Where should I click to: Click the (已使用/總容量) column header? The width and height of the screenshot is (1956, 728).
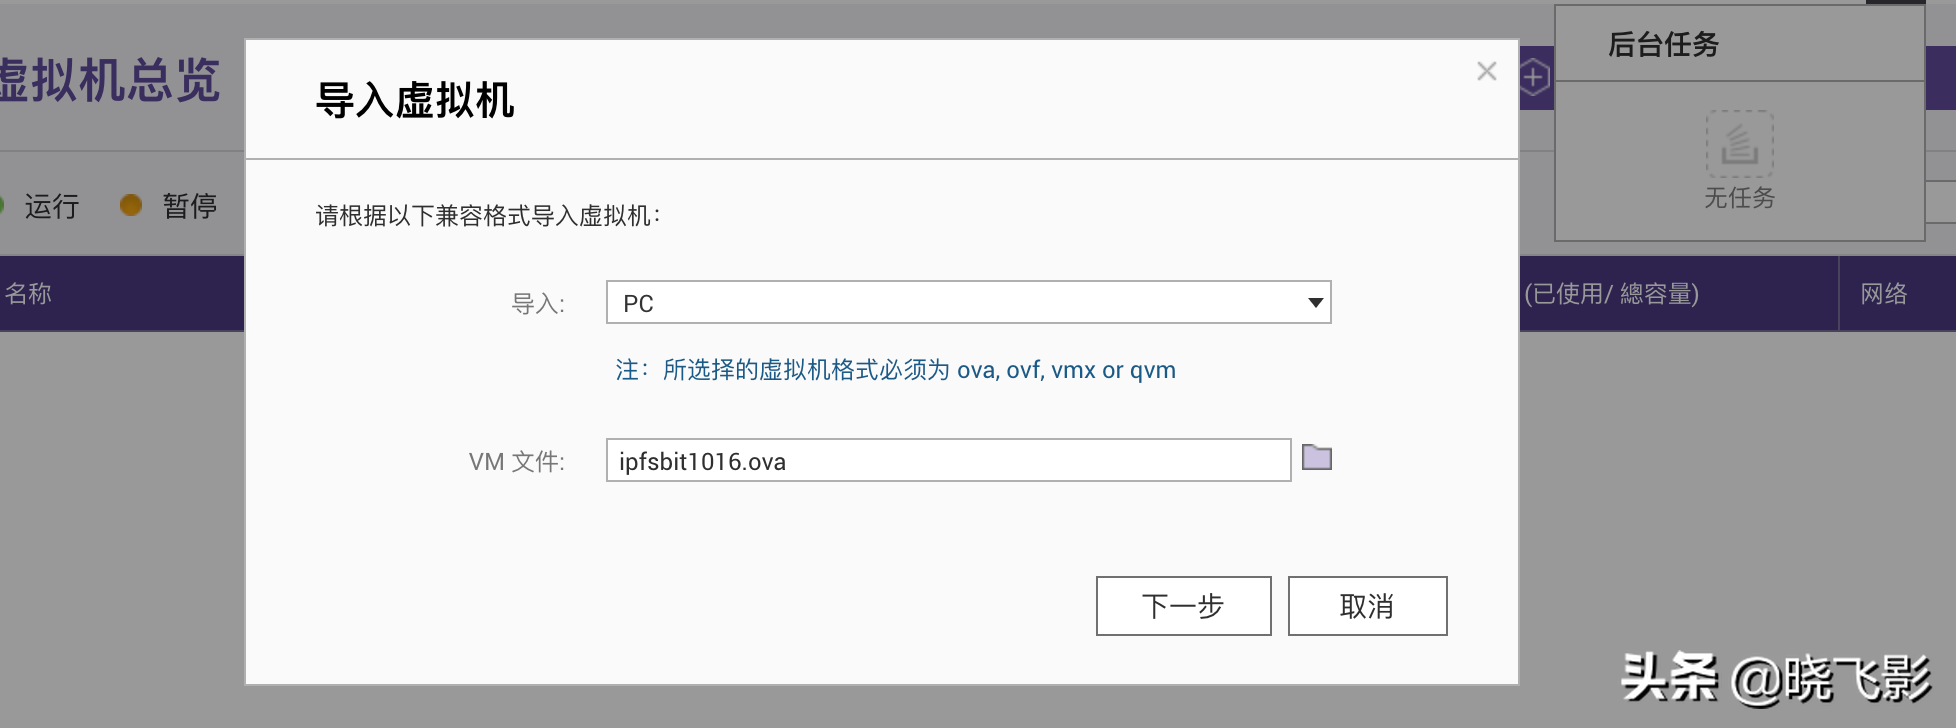coord(1611,294)
